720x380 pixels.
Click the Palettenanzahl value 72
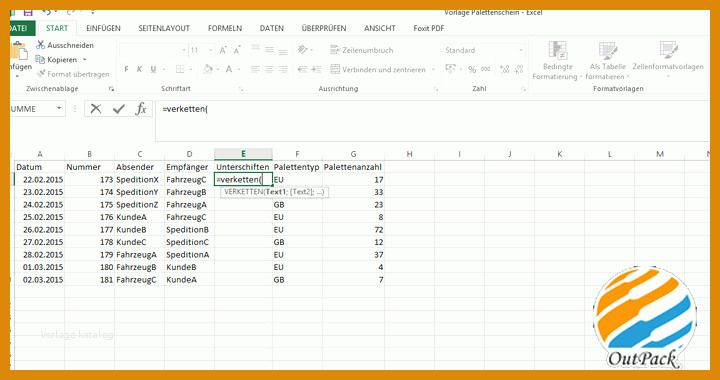pyautogui.click(x=353, y=229)
